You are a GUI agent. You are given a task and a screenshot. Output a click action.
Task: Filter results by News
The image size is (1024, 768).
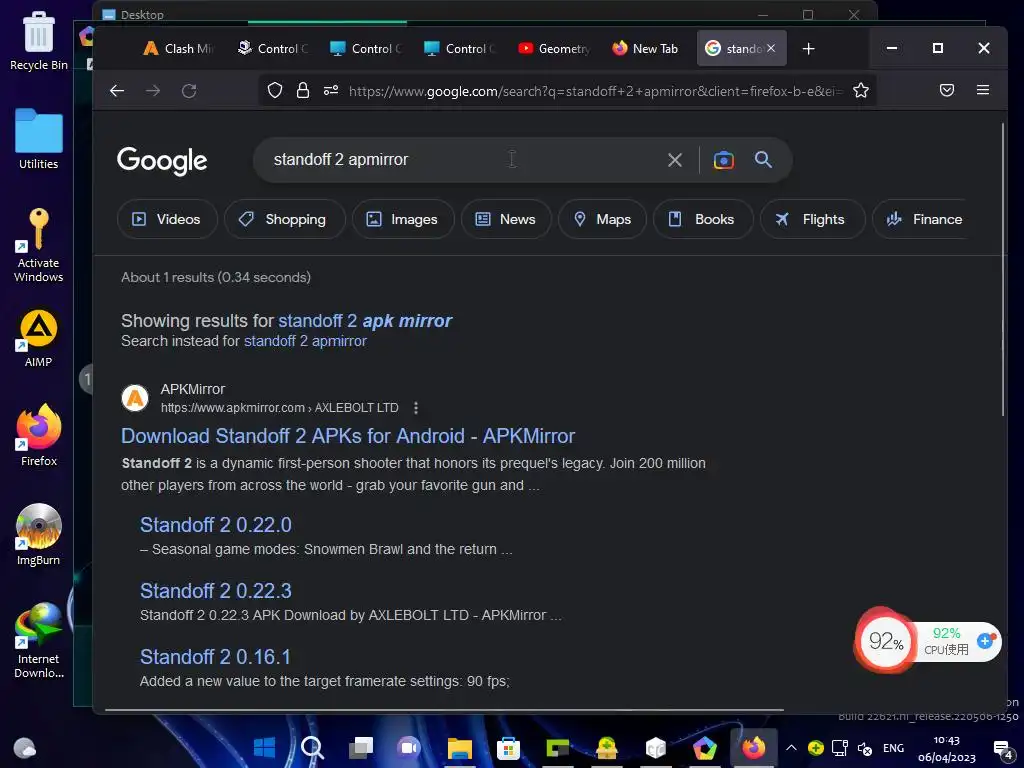point(506,219)
